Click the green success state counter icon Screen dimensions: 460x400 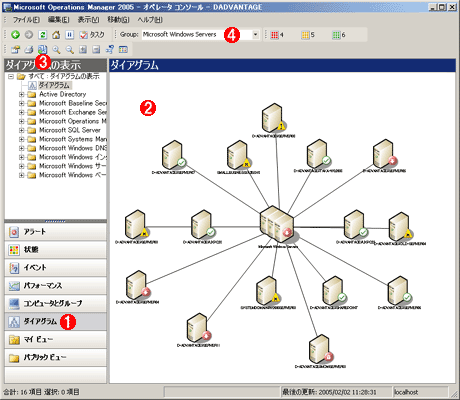tap(336, 35)
